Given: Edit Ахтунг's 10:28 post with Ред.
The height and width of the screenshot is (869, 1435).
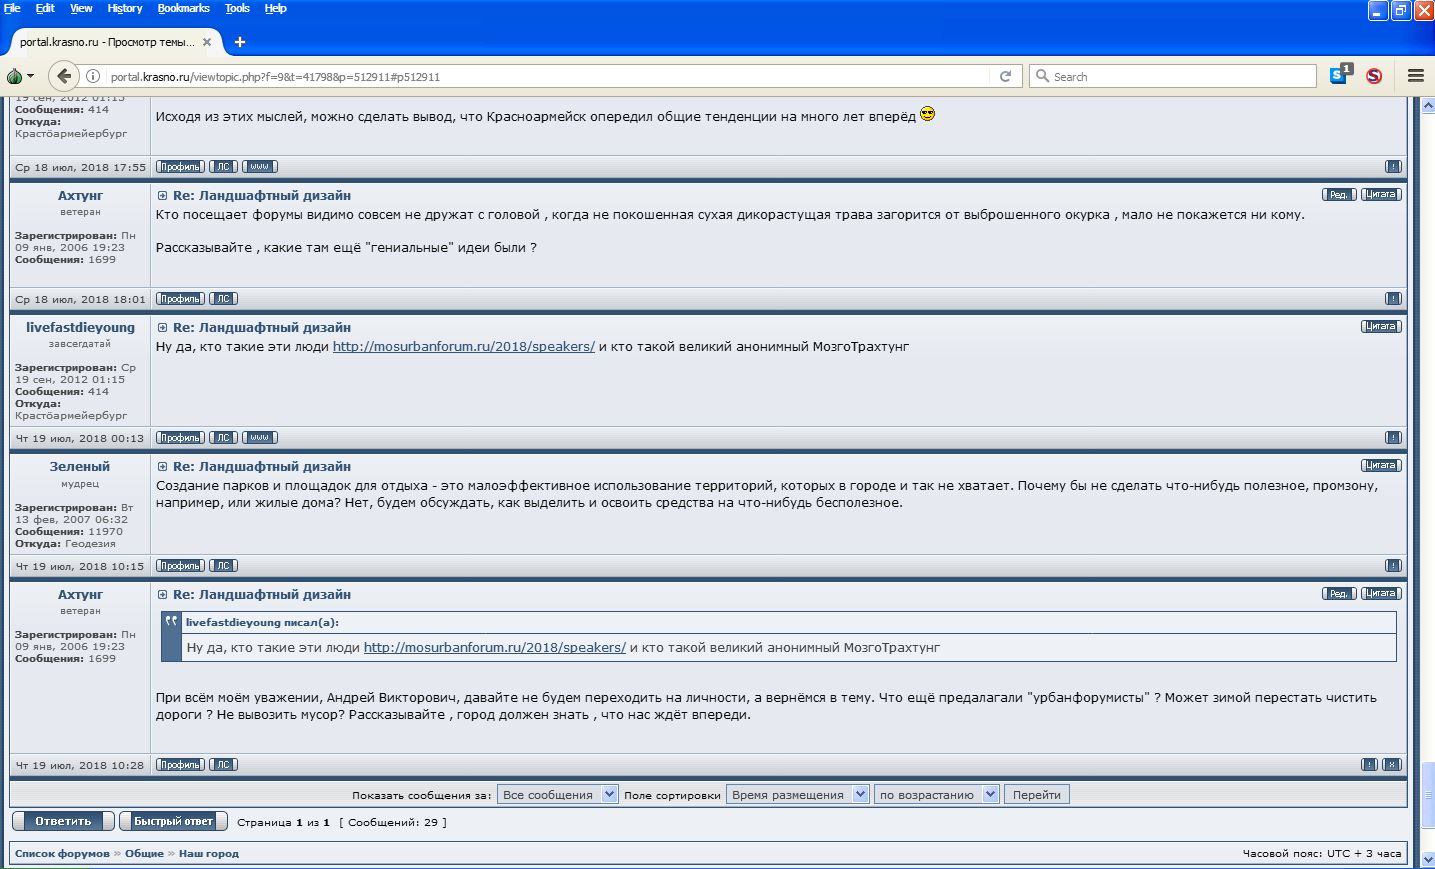Looking at the screenshot, I should point(1339,594).
